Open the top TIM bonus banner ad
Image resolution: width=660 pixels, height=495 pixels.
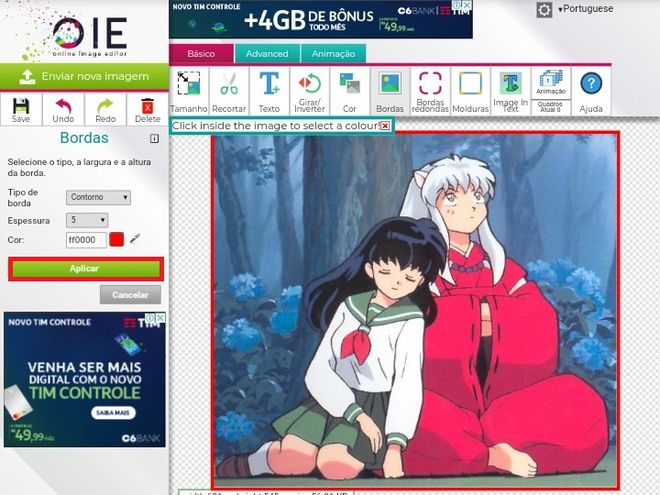pyautogui.click(x=321, y=19)
